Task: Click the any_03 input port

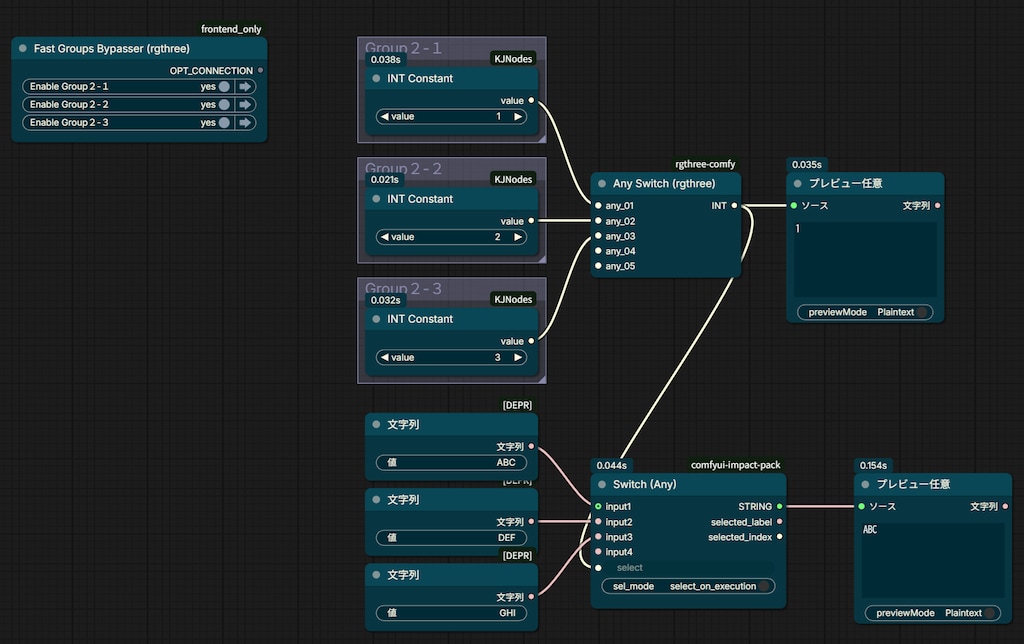Action: (598, 236)
